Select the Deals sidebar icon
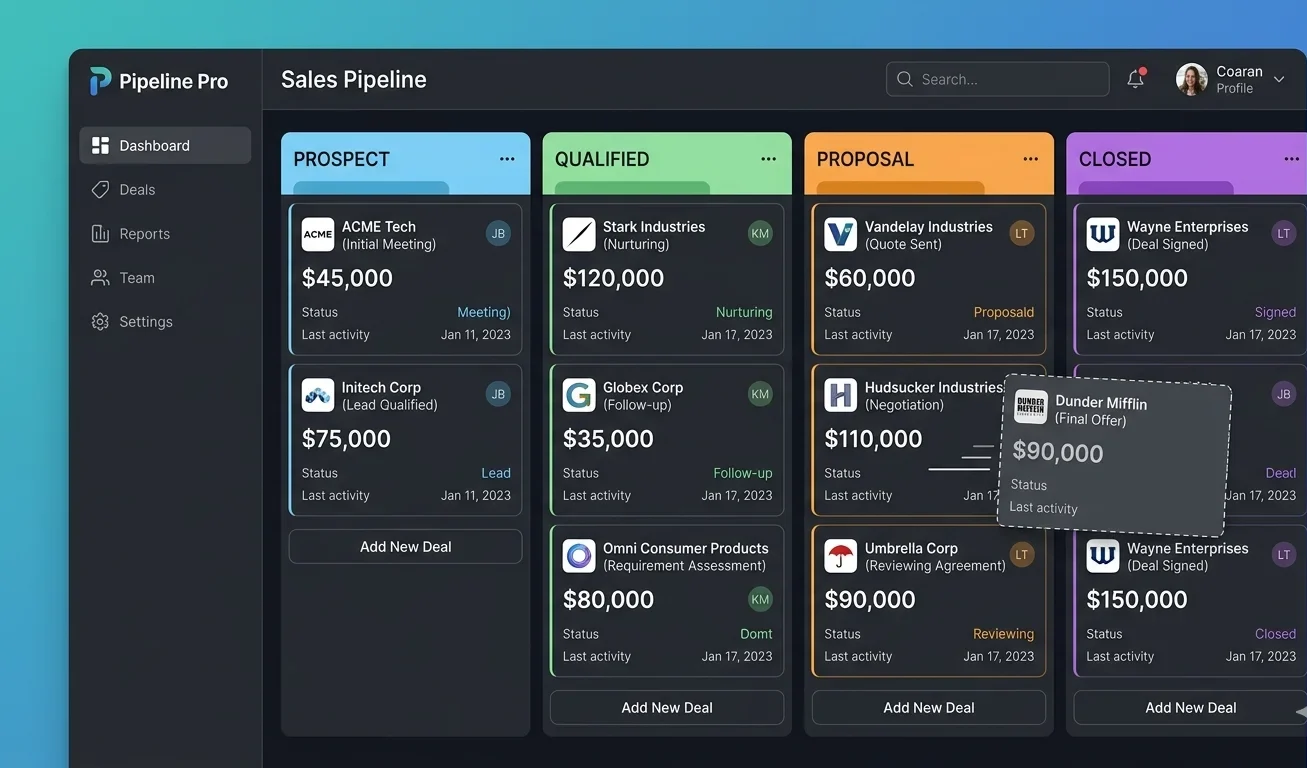The height and width of the screenshot is (768, 1307). [x=100, y=189]
